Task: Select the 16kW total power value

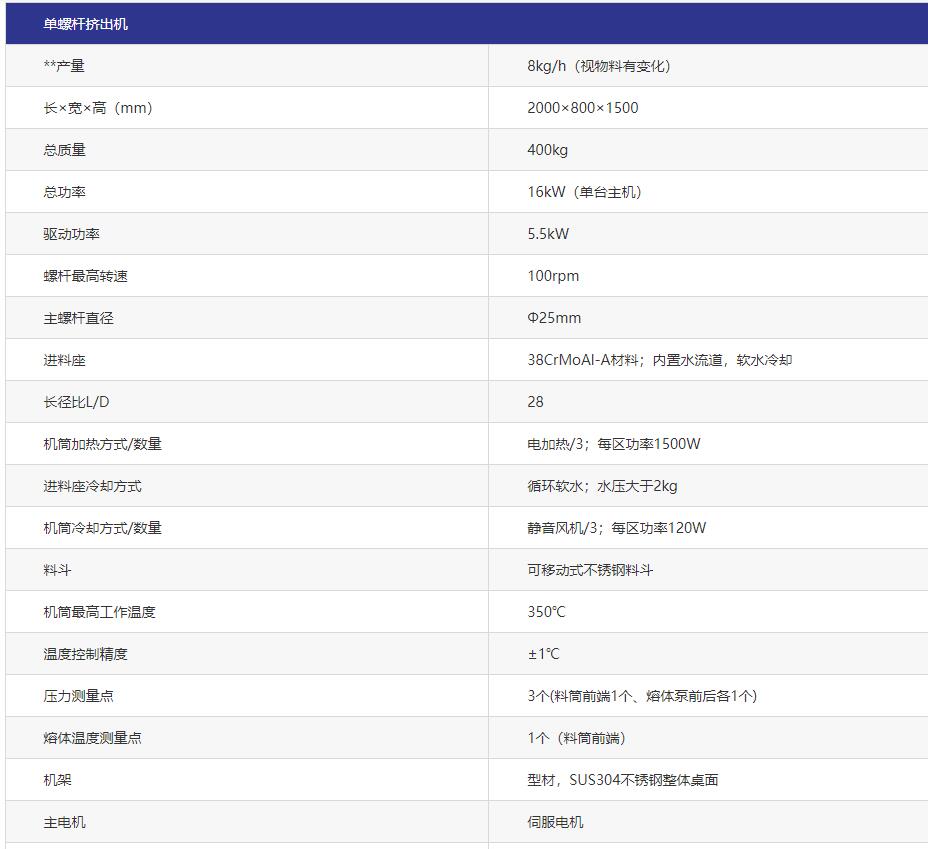Action: pos(584,192)
